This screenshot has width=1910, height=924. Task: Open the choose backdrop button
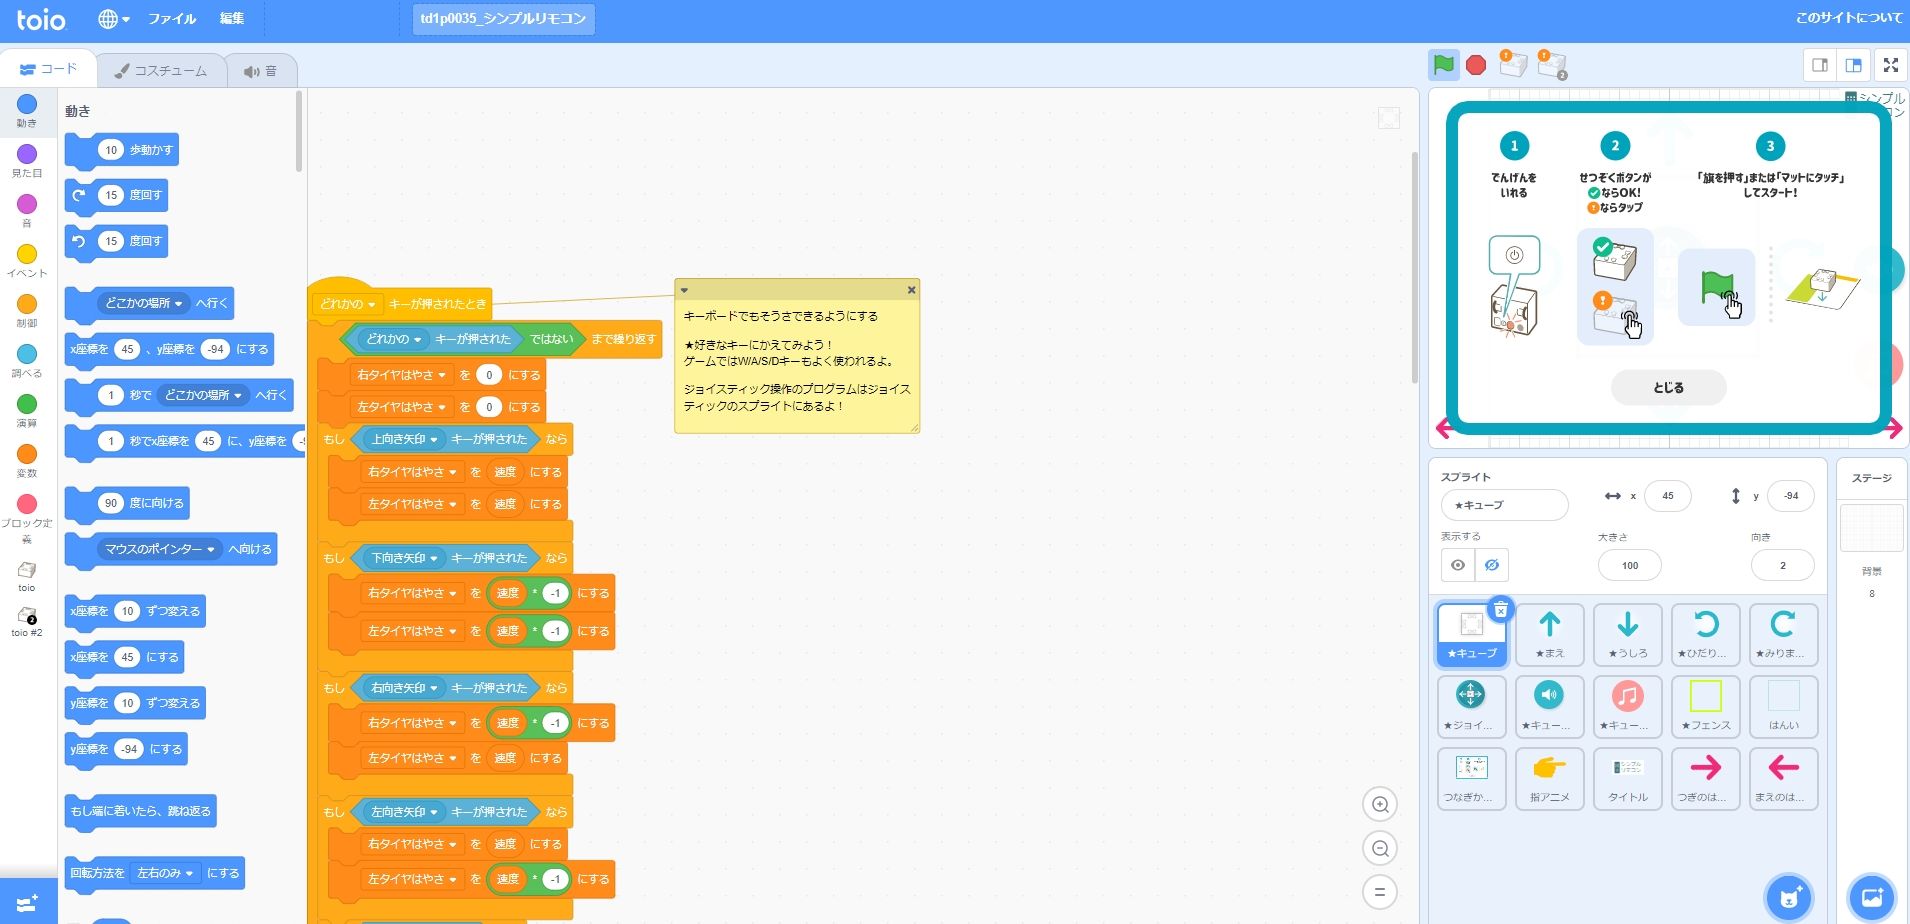point(1872,898)
